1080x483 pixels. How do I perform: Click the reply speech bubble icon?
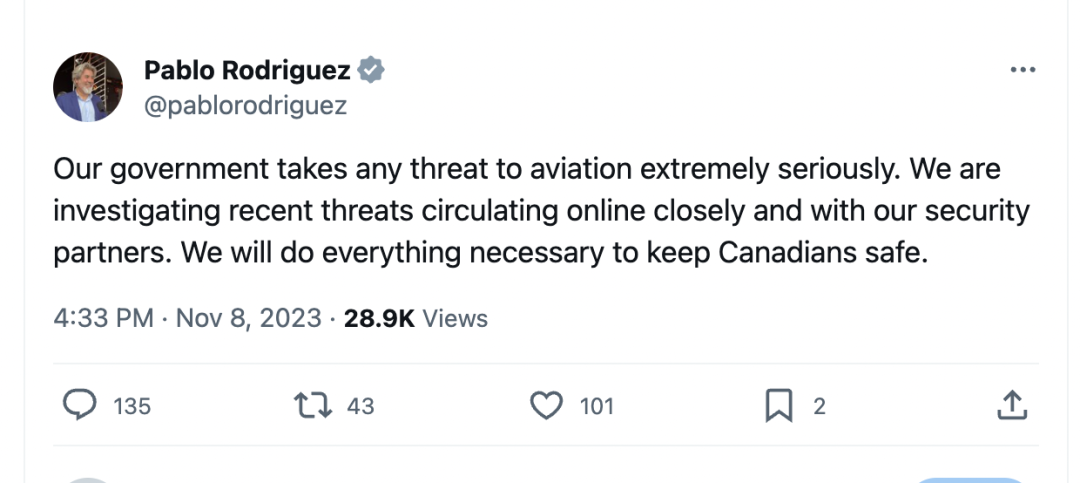[80, 404]
